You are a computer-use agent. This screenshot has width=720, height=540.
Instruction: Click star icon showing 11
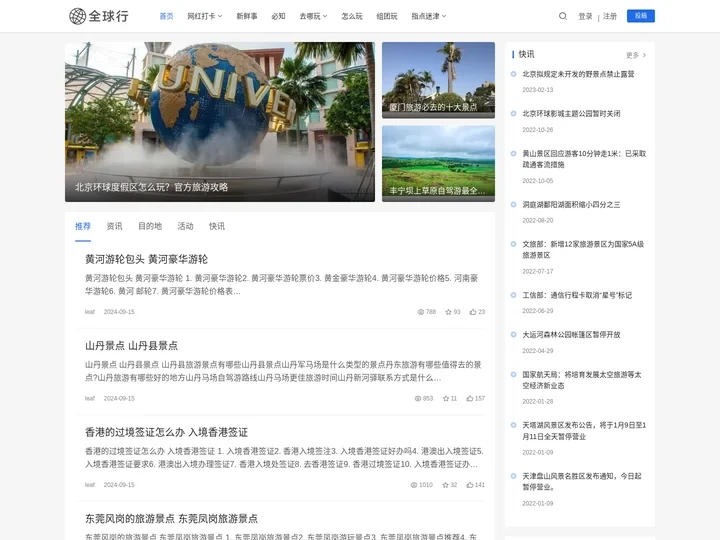445,399
